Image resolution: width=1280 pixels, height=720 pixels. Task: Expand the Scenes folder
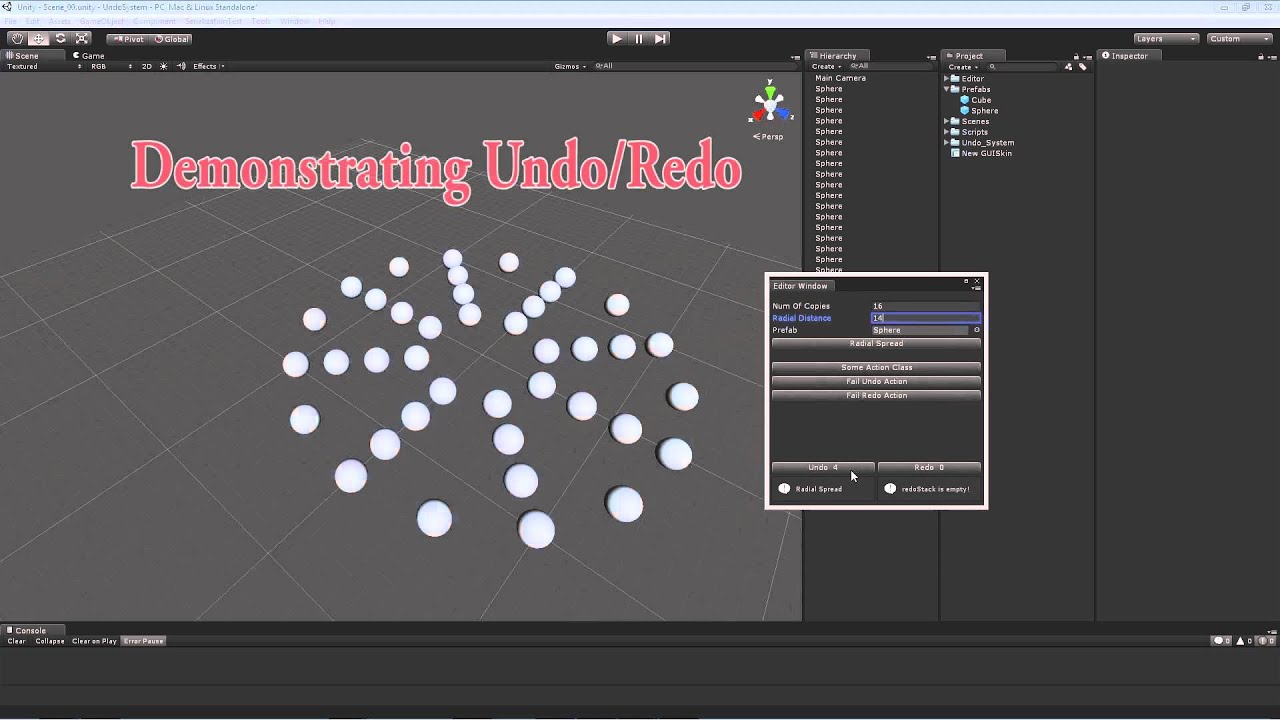tap(946, 121)
